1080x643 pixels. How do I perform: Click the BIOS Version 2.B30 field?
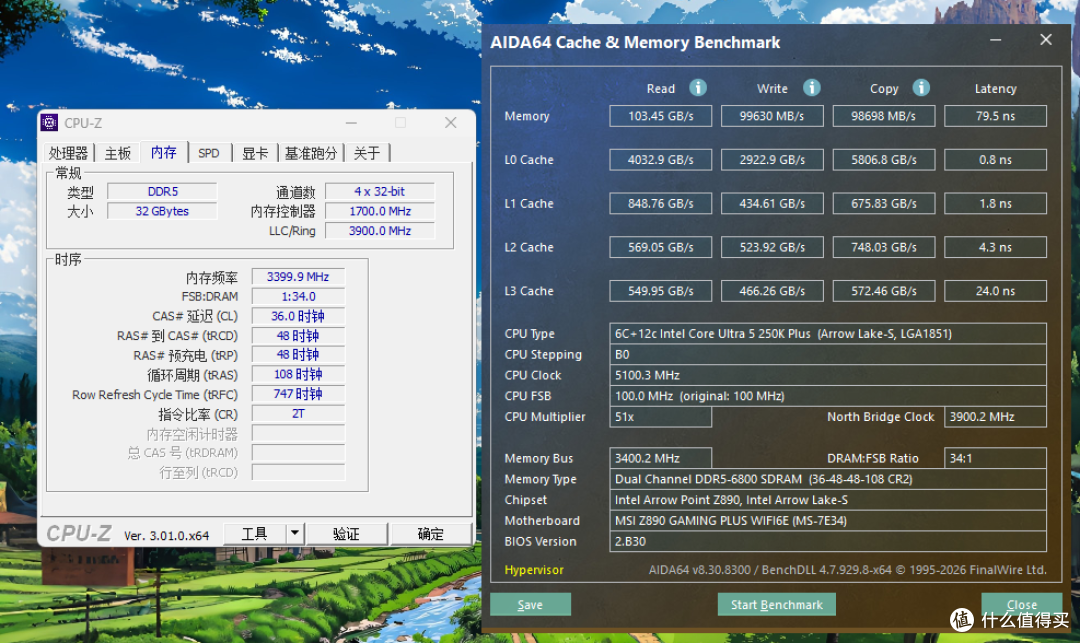pos(828,541)
